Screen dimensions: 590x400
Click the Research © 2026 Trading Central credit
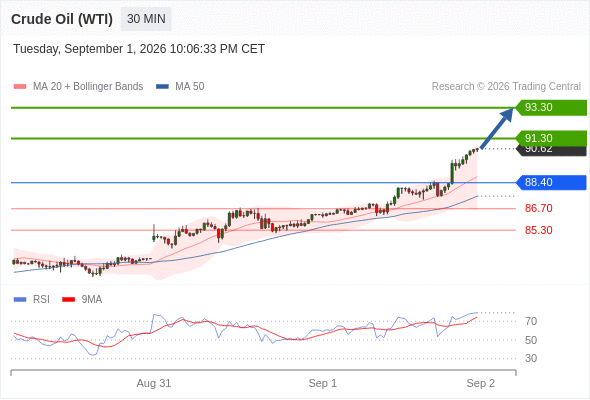coord(506,87)
